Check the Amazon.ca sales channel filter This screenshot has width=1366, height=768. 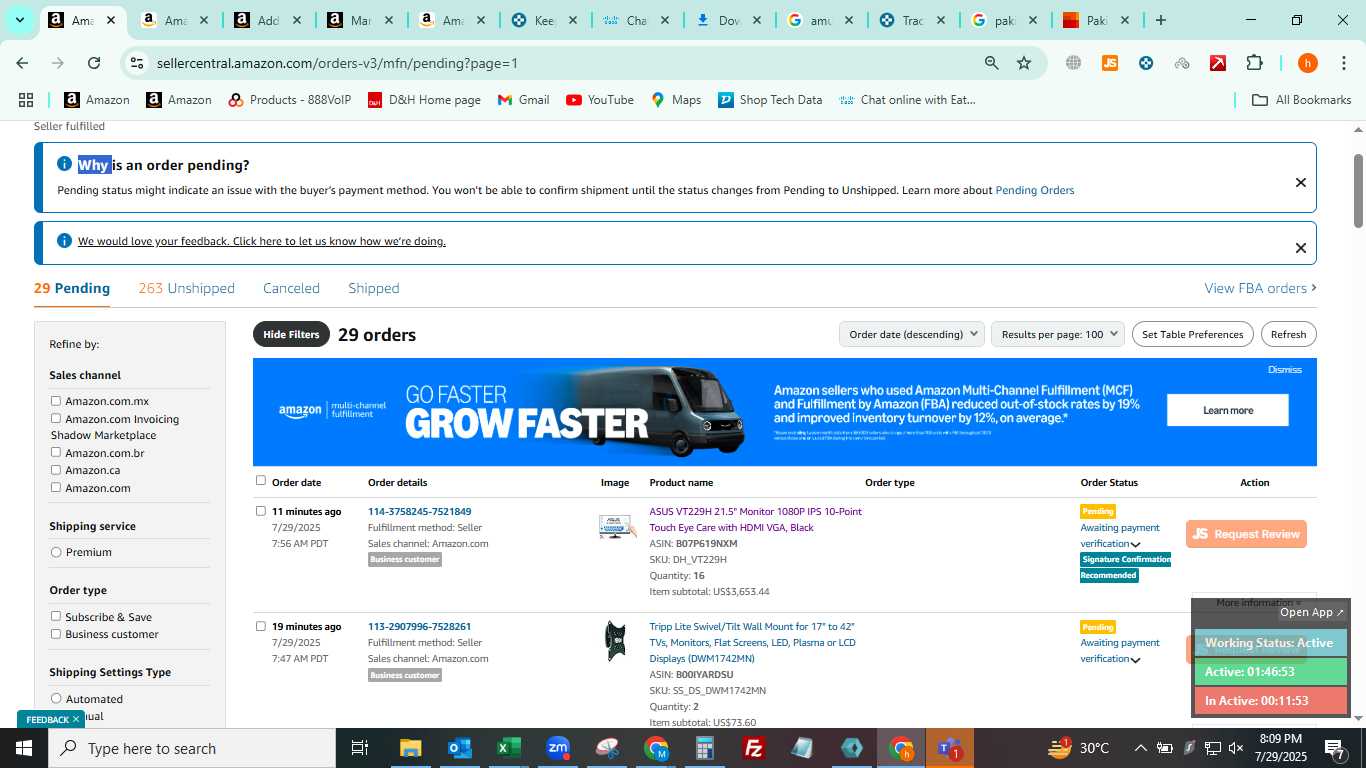56,470
